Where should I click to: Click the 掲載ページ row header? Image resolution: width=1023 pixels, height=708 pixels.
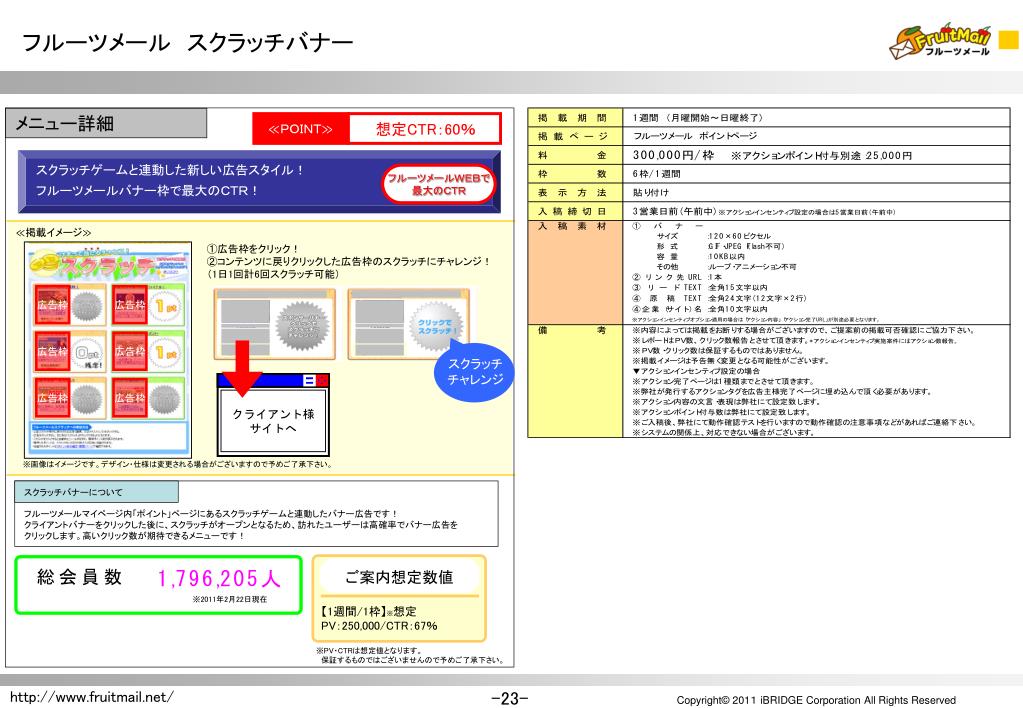pos(575,136)
